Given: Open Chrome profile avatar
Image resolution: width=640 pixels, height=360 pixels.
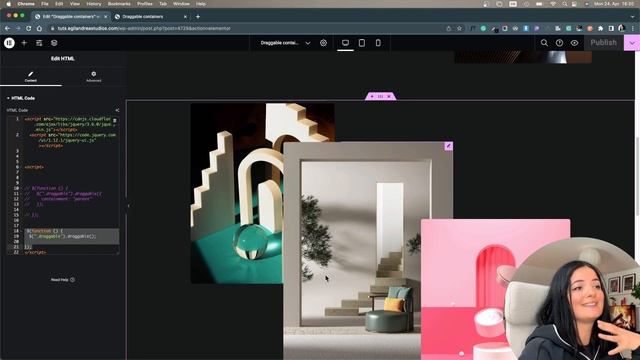Looking at the screenshot, I should pos(622,28).
